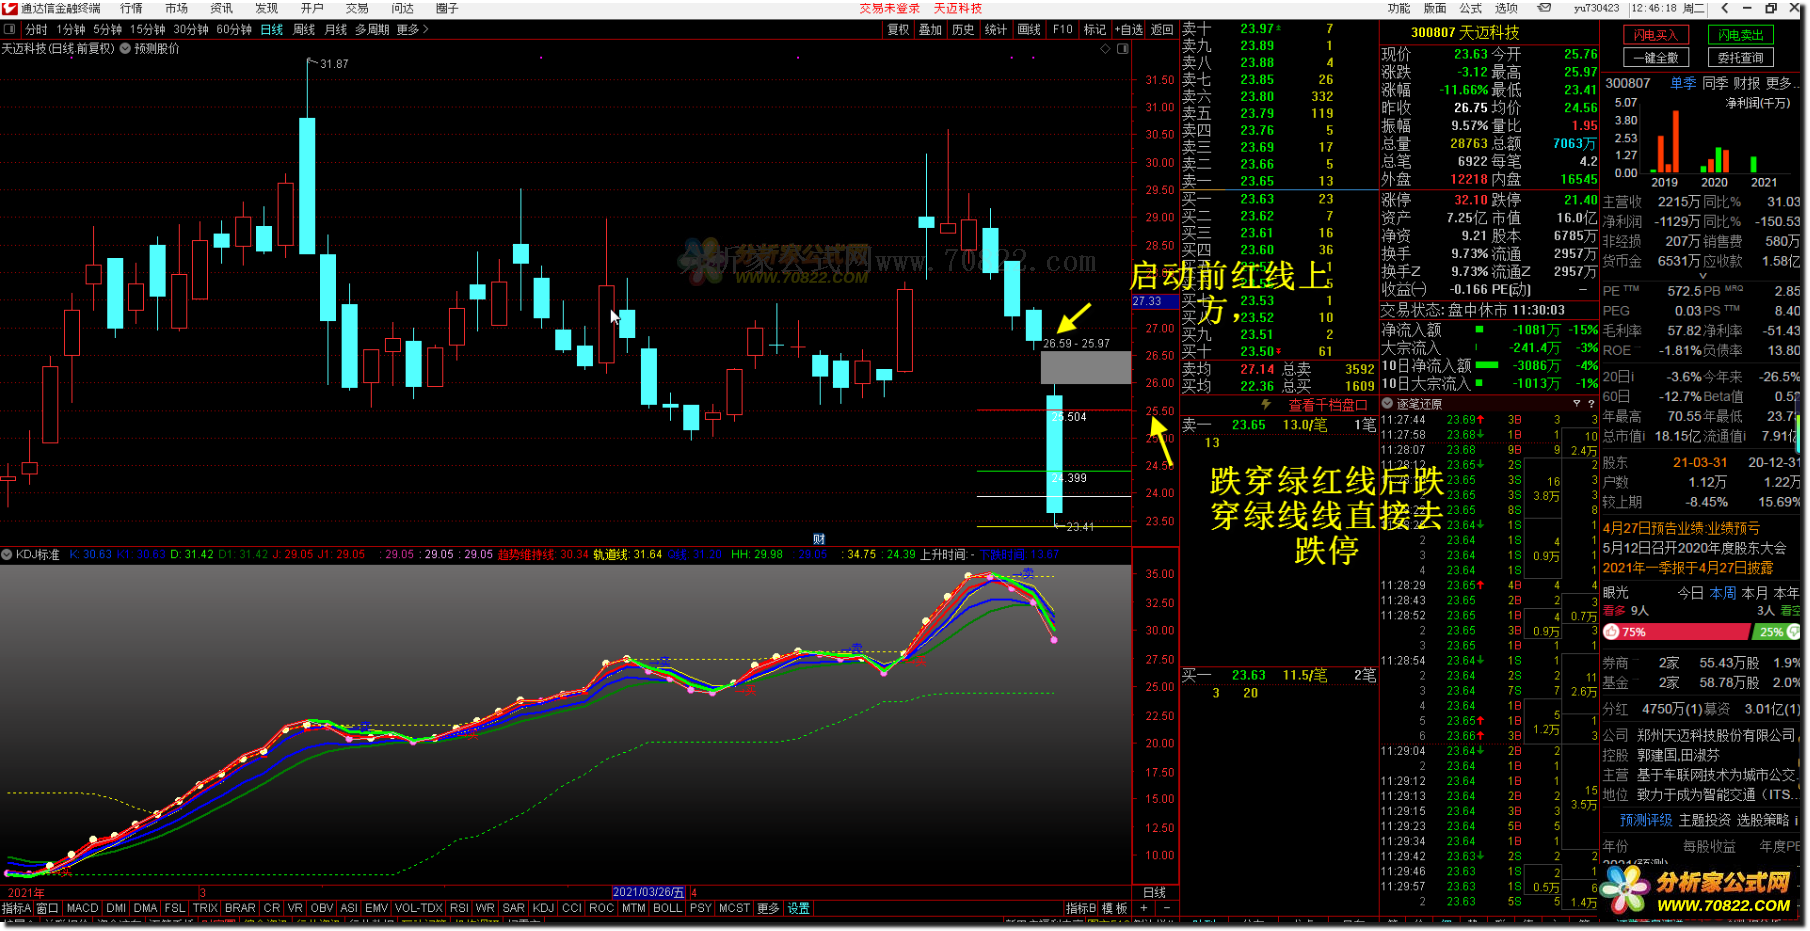Select the 同季 report mode
The width and height of the screenshot is (1810, 931).
point(1715,83)
